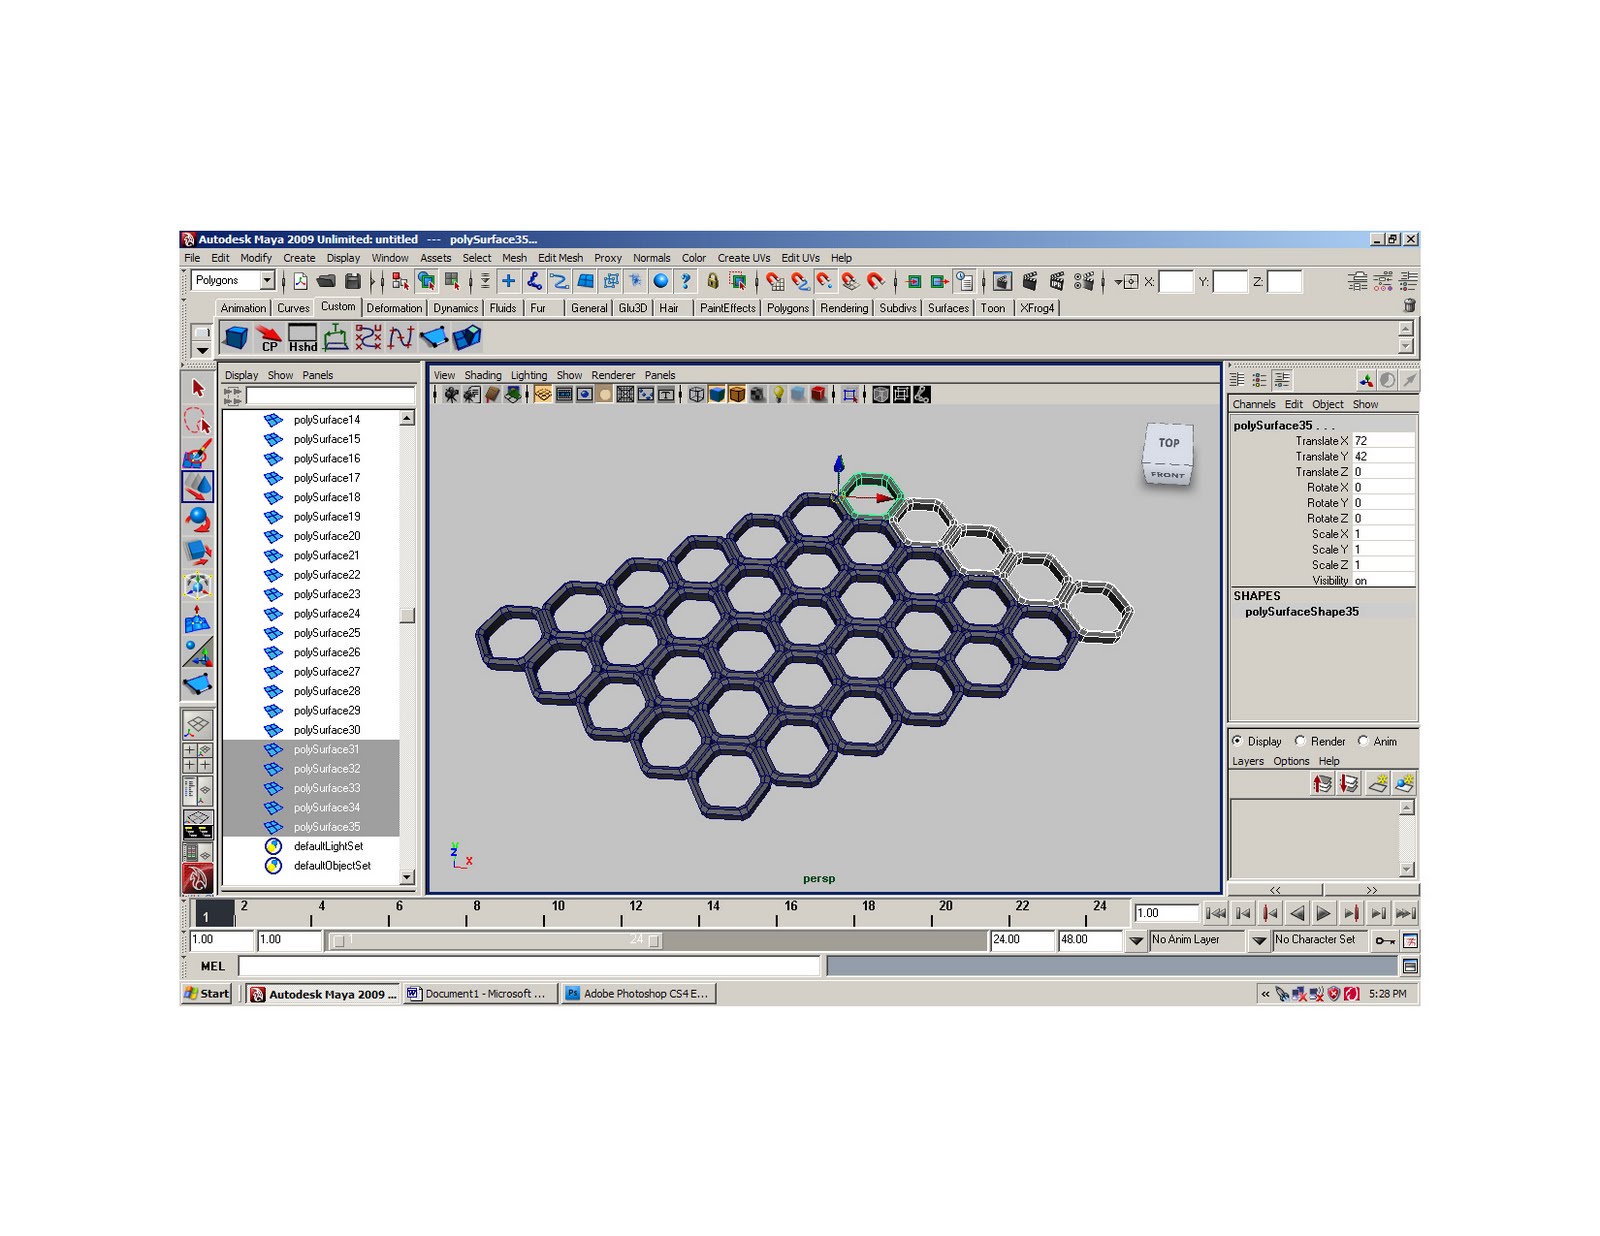
Task: Click the Windows Start button
Action: pyautogui.click(x=207, y=993)
